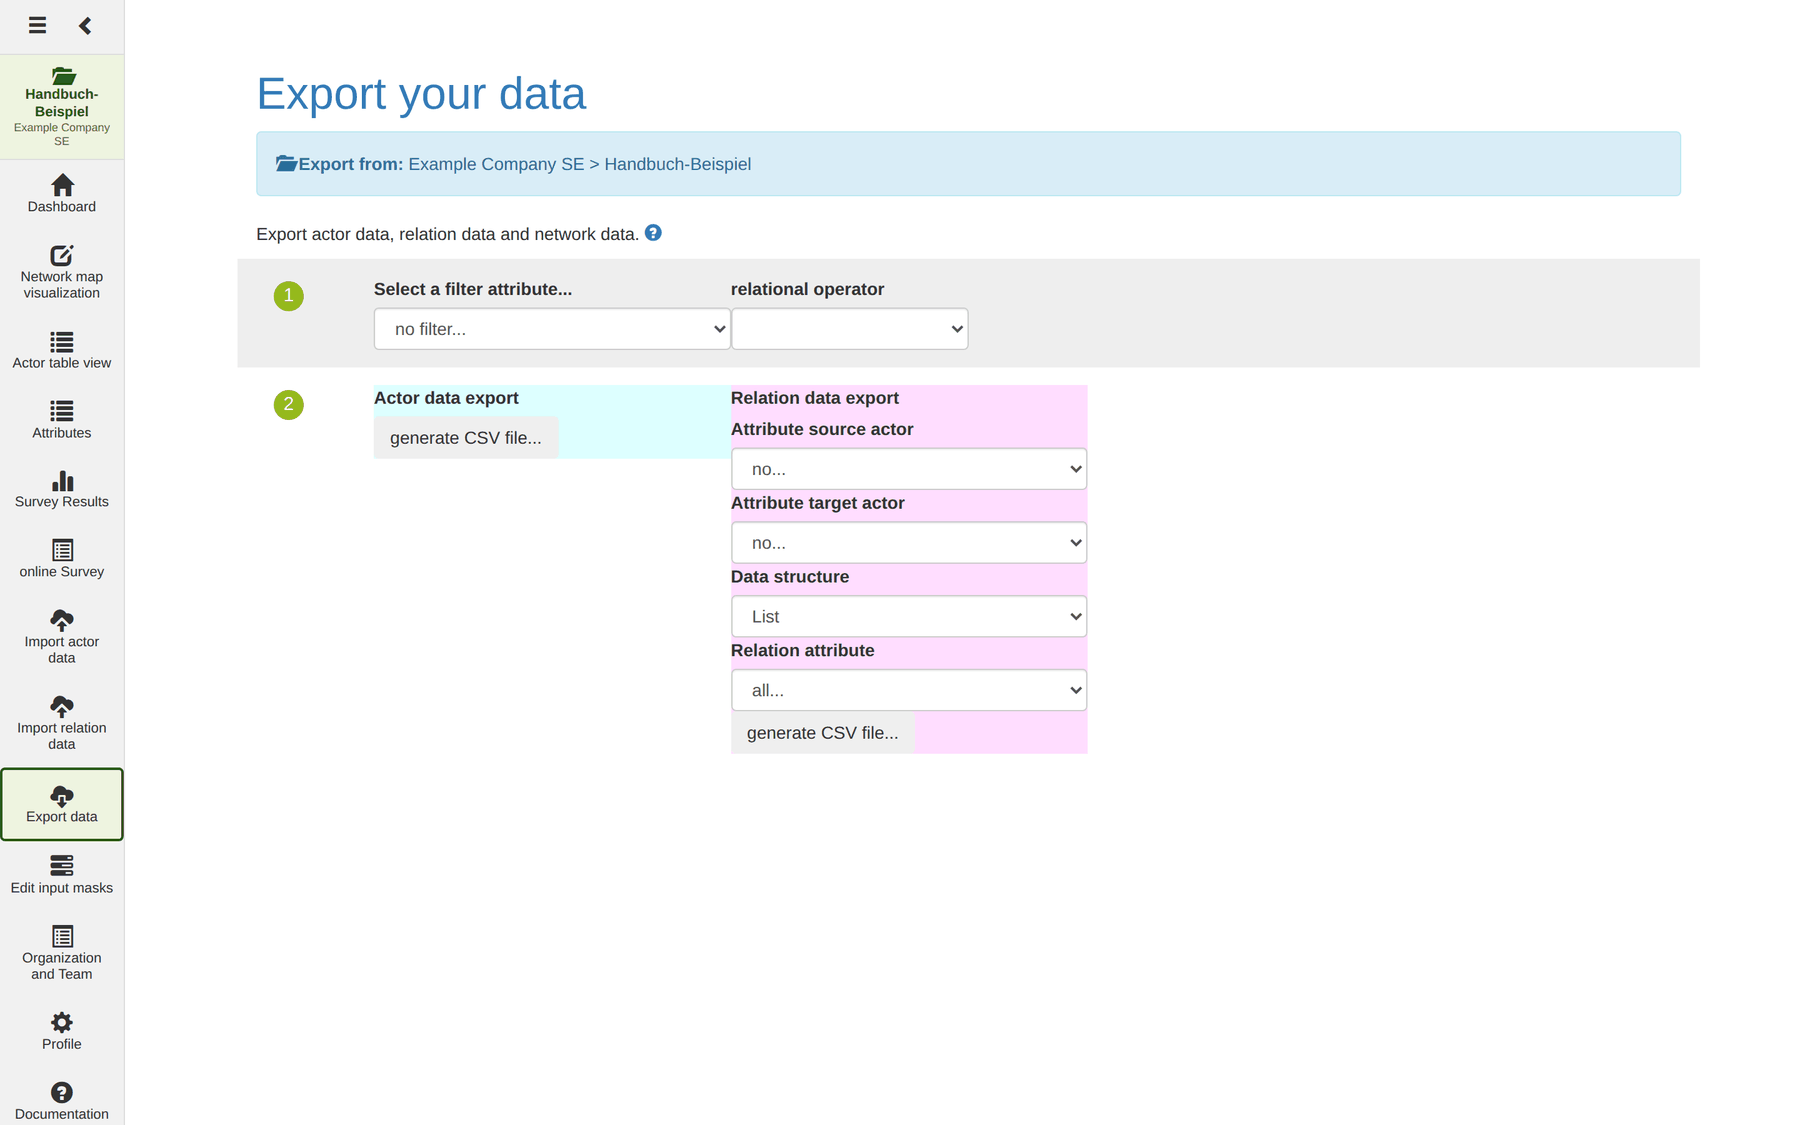Go to Dashboard home icon

tap(62, 185)
